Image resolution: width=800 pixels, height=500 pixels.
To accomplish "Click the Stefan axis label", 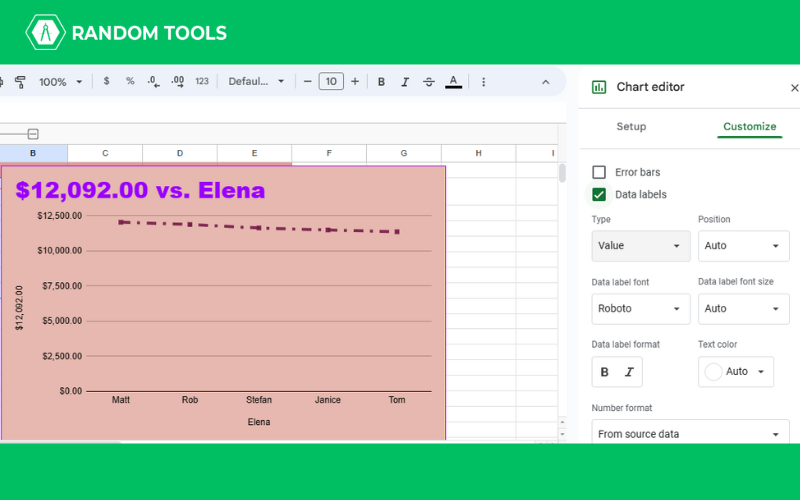I will pyautogui.click(x=259, y=400).
